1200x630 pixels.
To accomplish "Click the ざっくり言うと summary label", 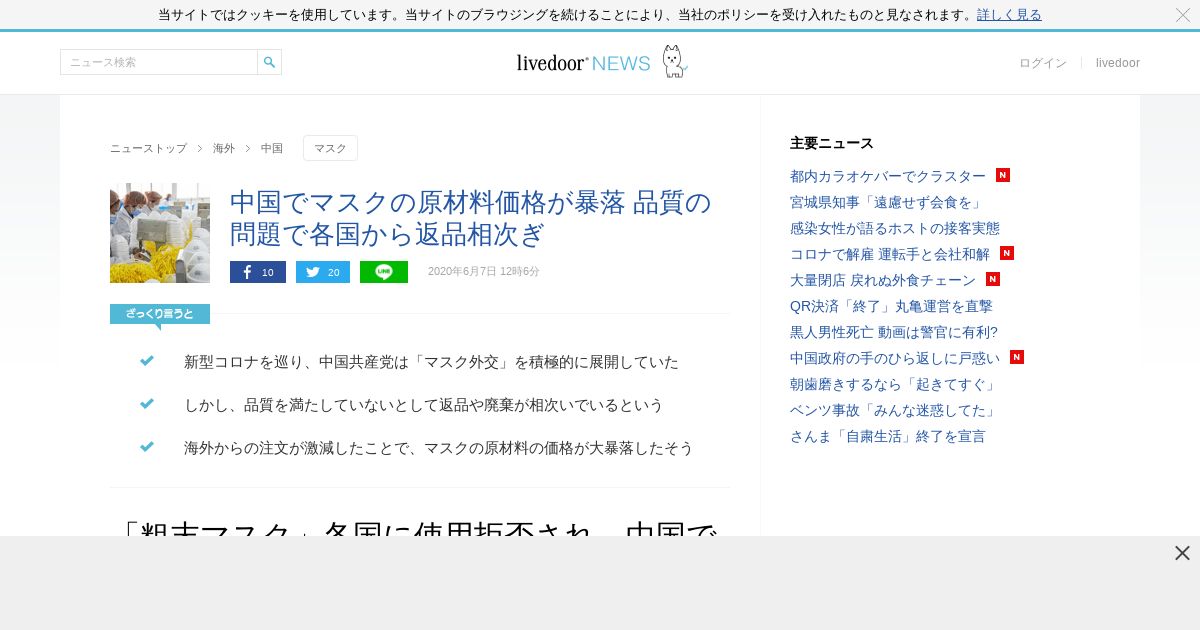I will (x=160, y=314).
